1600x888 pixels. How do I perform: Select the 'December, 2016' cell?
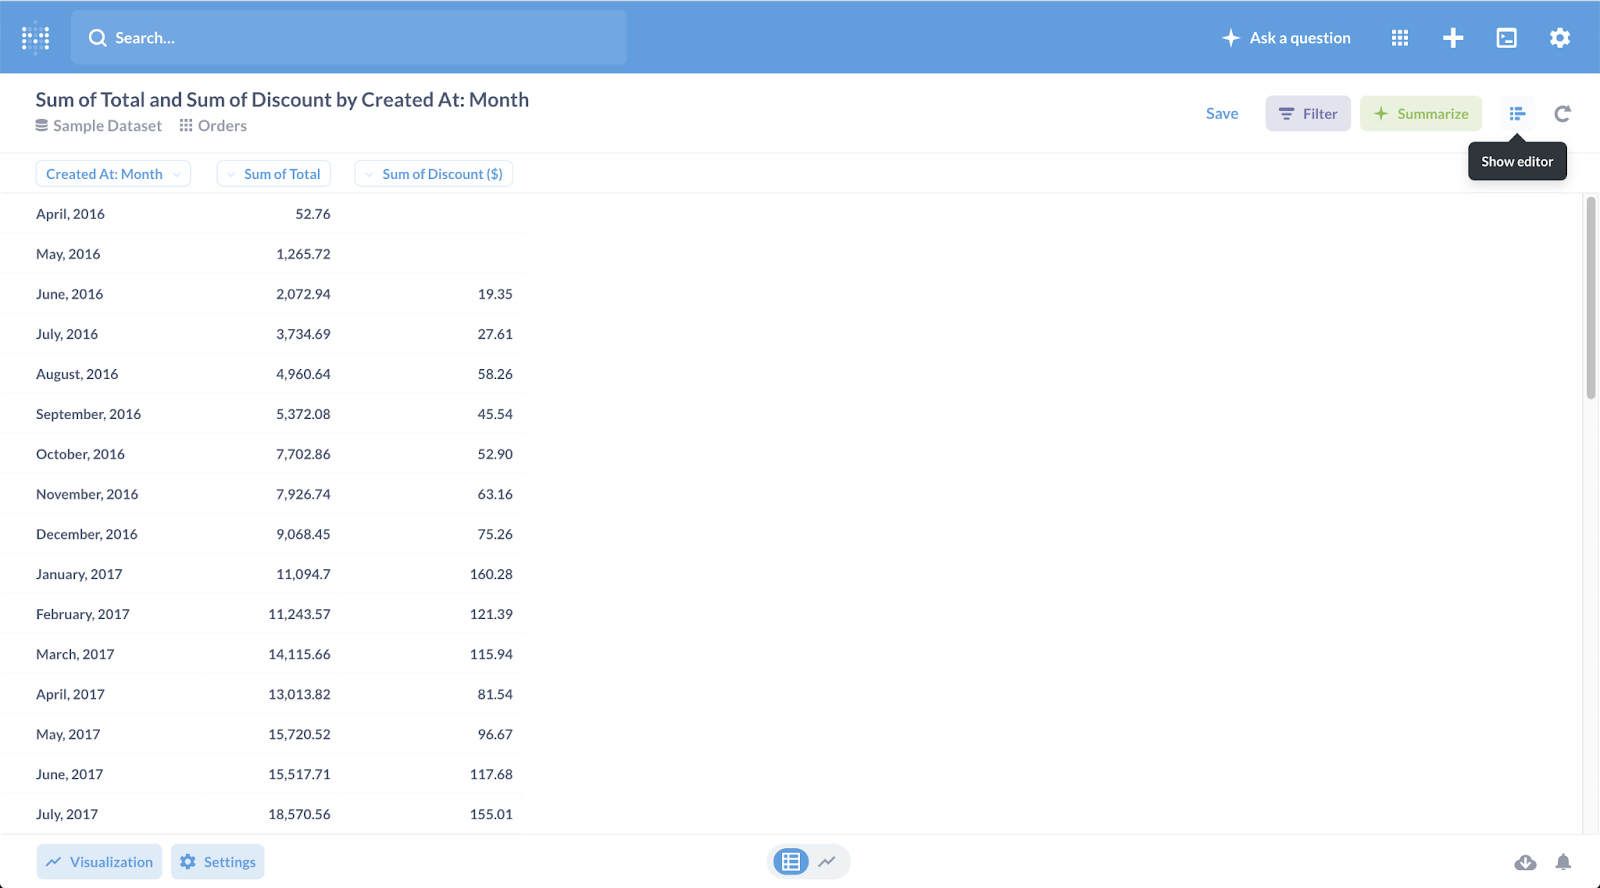tap(87, 534)
